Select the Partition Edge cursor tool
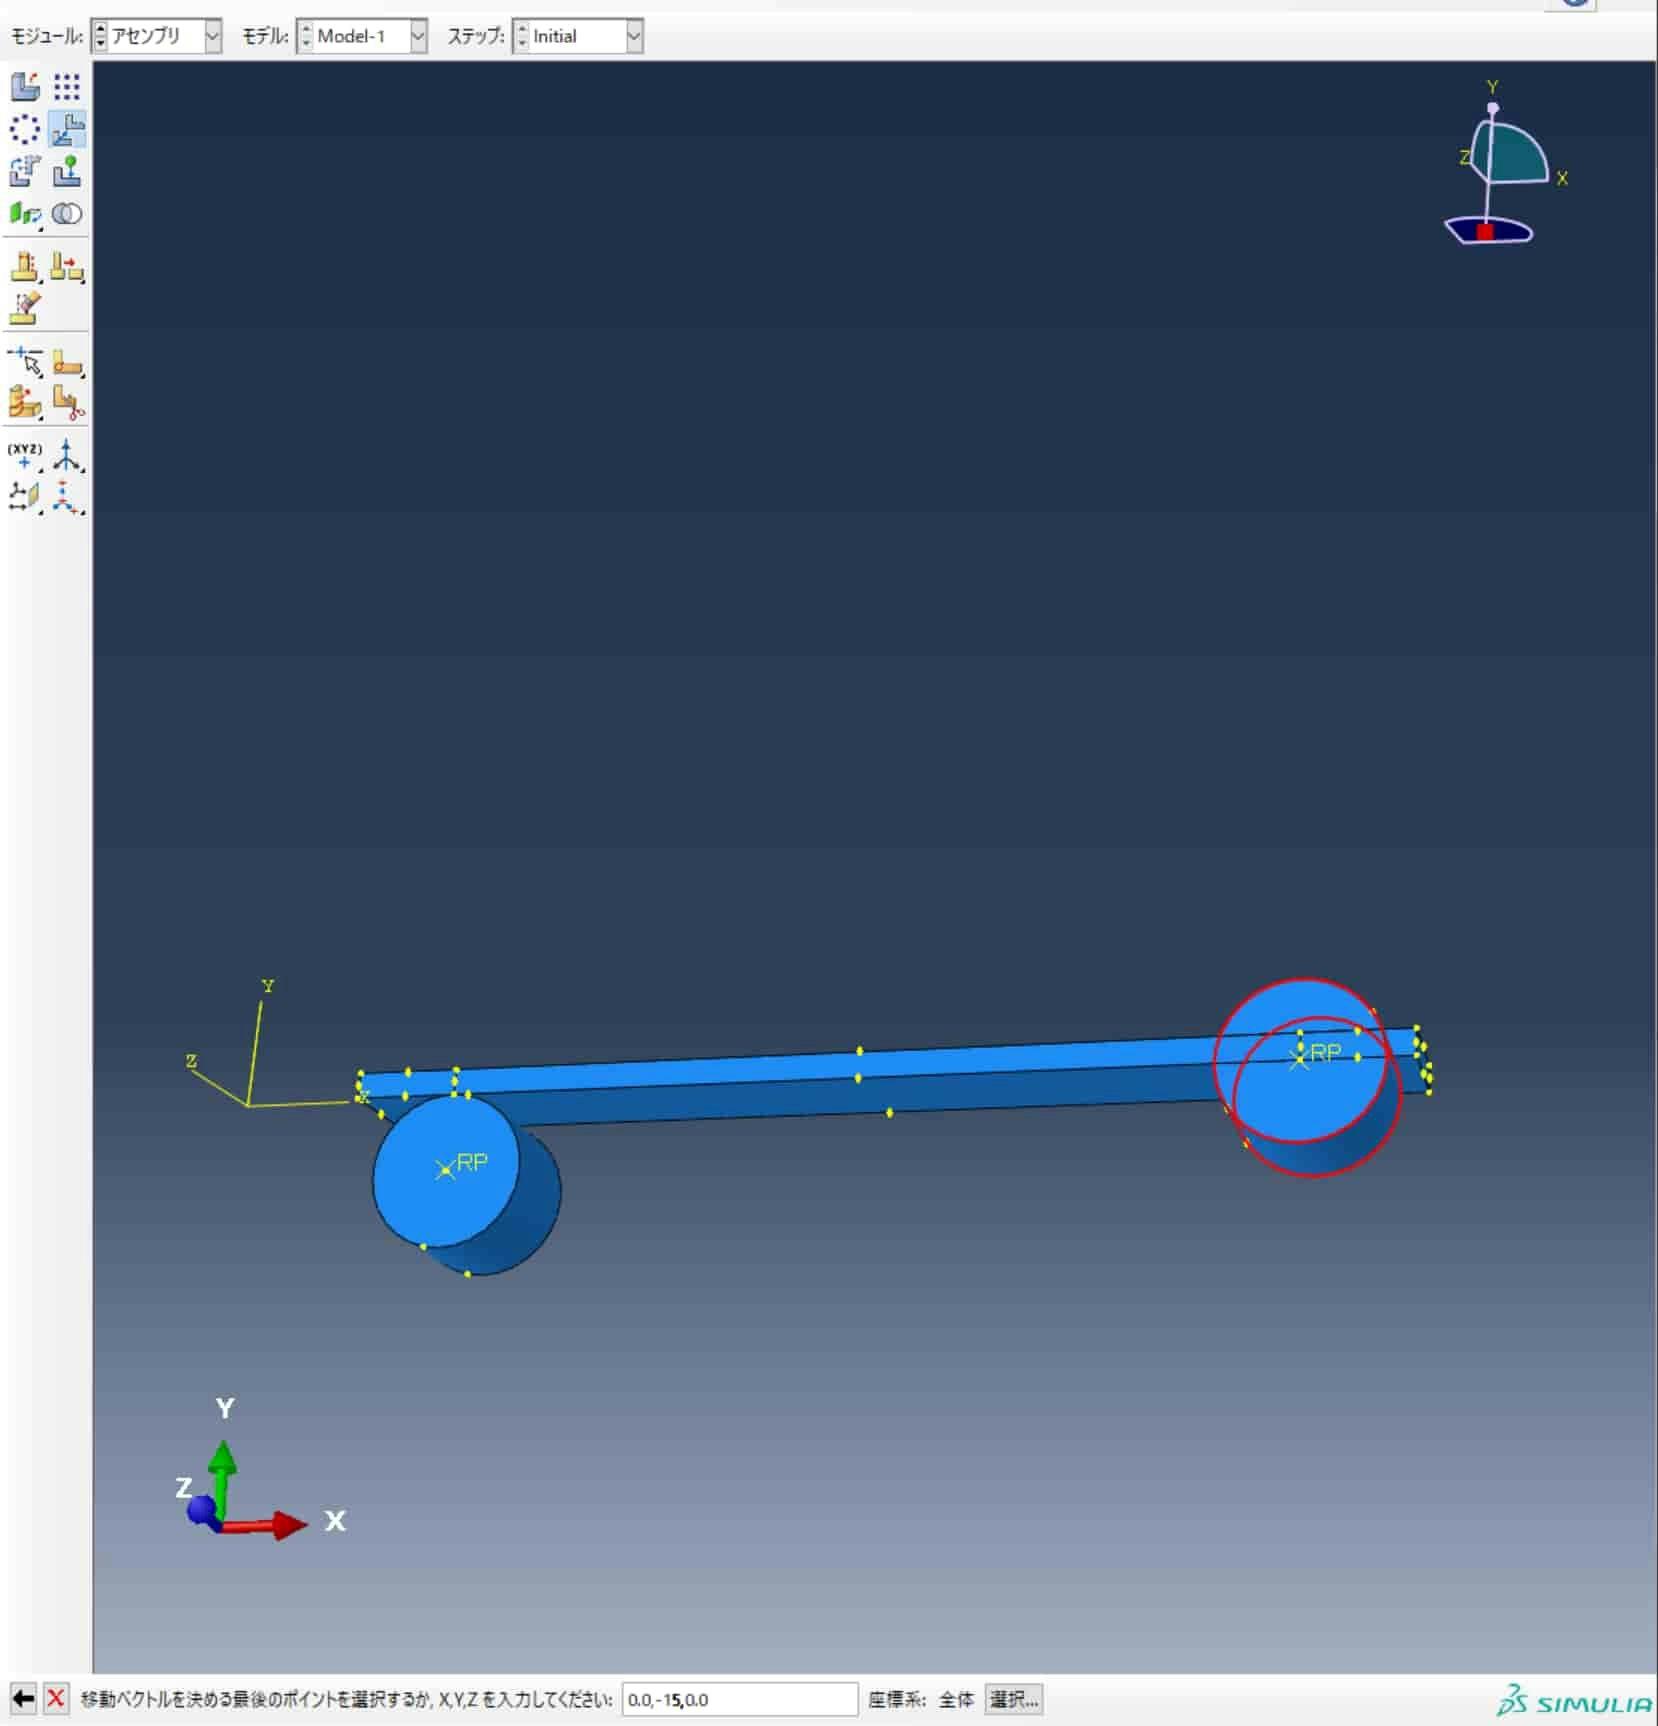The height and width of the screenshot is (1726, 1658). point(25,361)
